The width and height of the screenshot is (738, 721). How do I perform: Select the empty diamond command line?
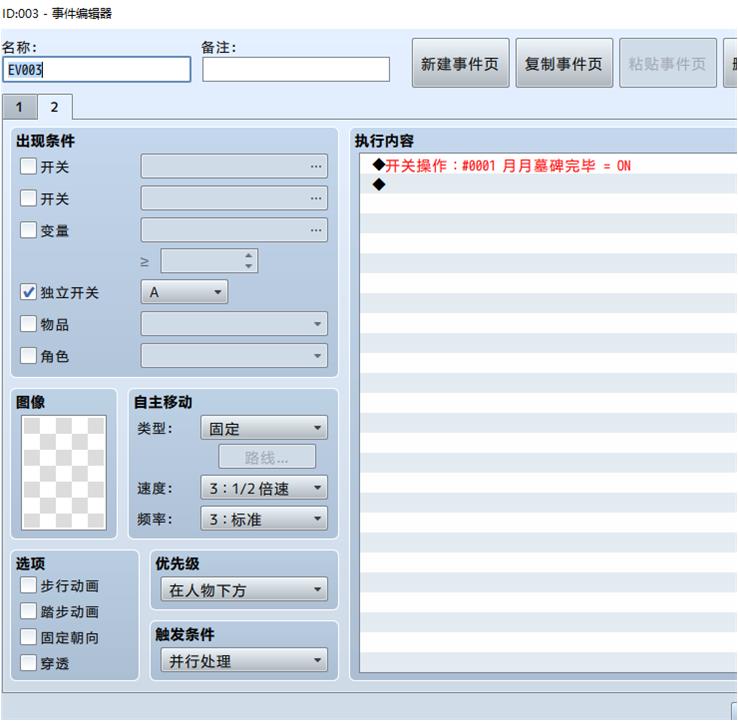click(x=548, y=184)
